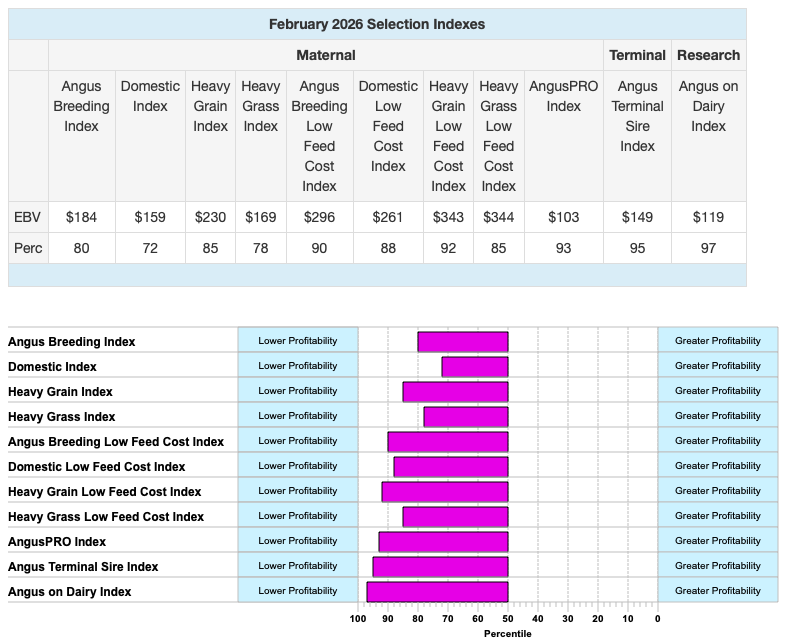Select the $296 EBV value

(x=320, y=217)
